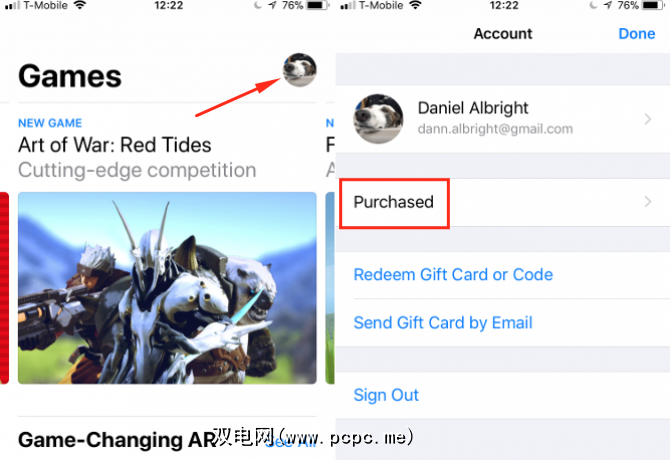Image resolution: width=670 pixels, height=460 pixels.
Task: Tap the Daniel Albright avatar in the Account sheet
Action: [x=378, y=119]
